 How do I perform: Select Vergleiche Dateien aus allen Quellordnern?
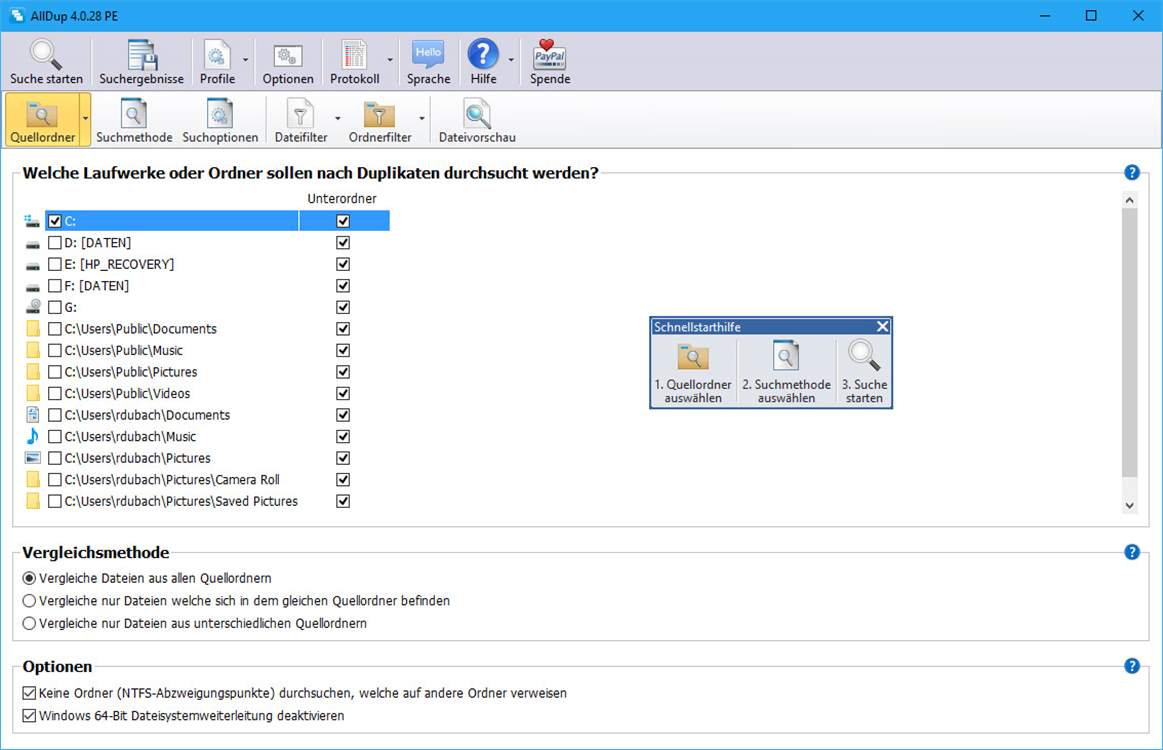(29, 578)
